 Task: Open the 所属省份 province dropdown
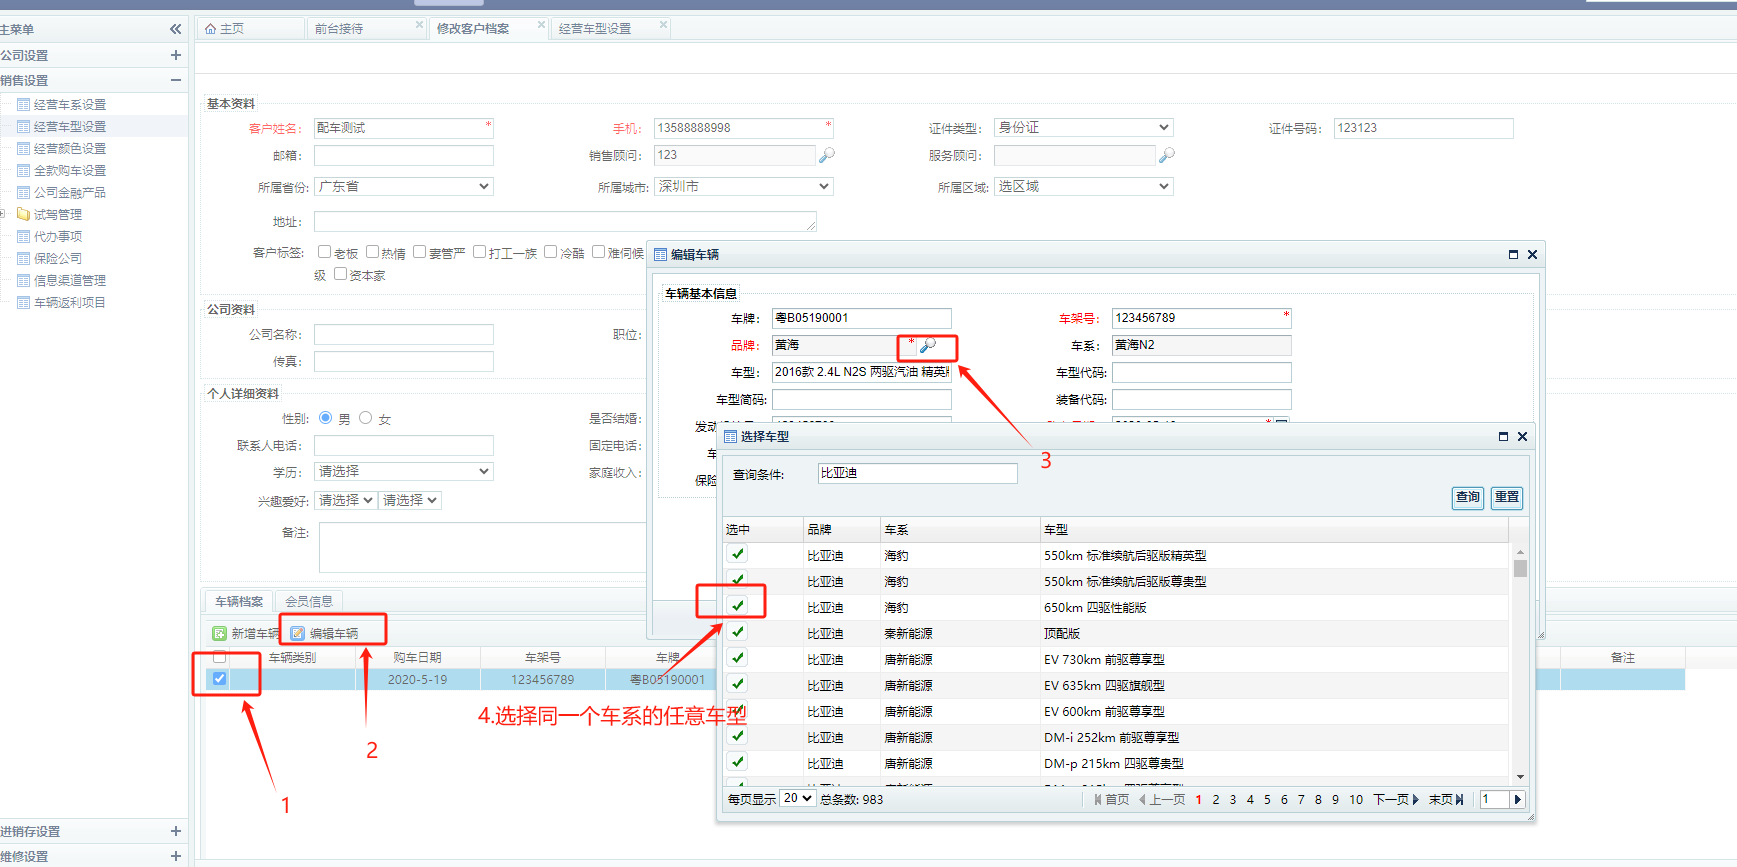pyautogui.click(x=404, y=186)
